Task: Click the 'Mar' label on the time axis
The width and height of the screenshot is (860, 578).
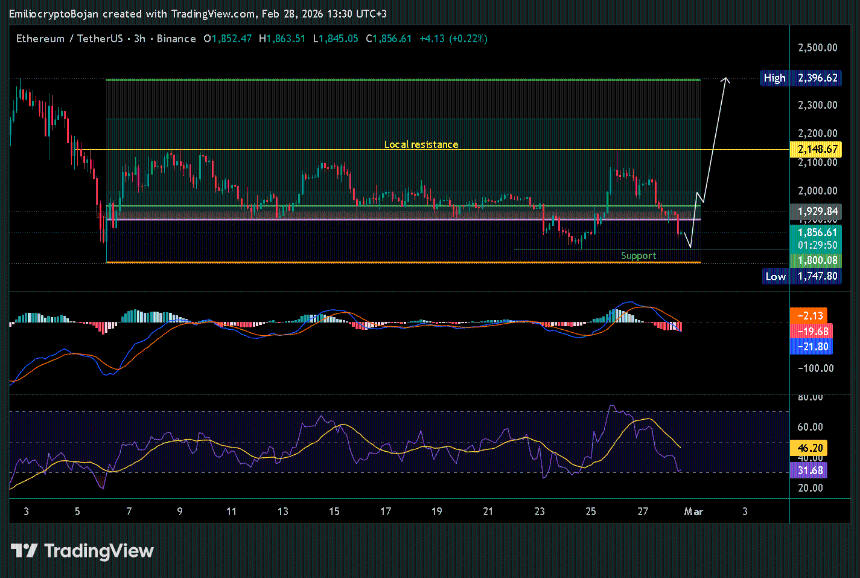Action: click(692, 511)
